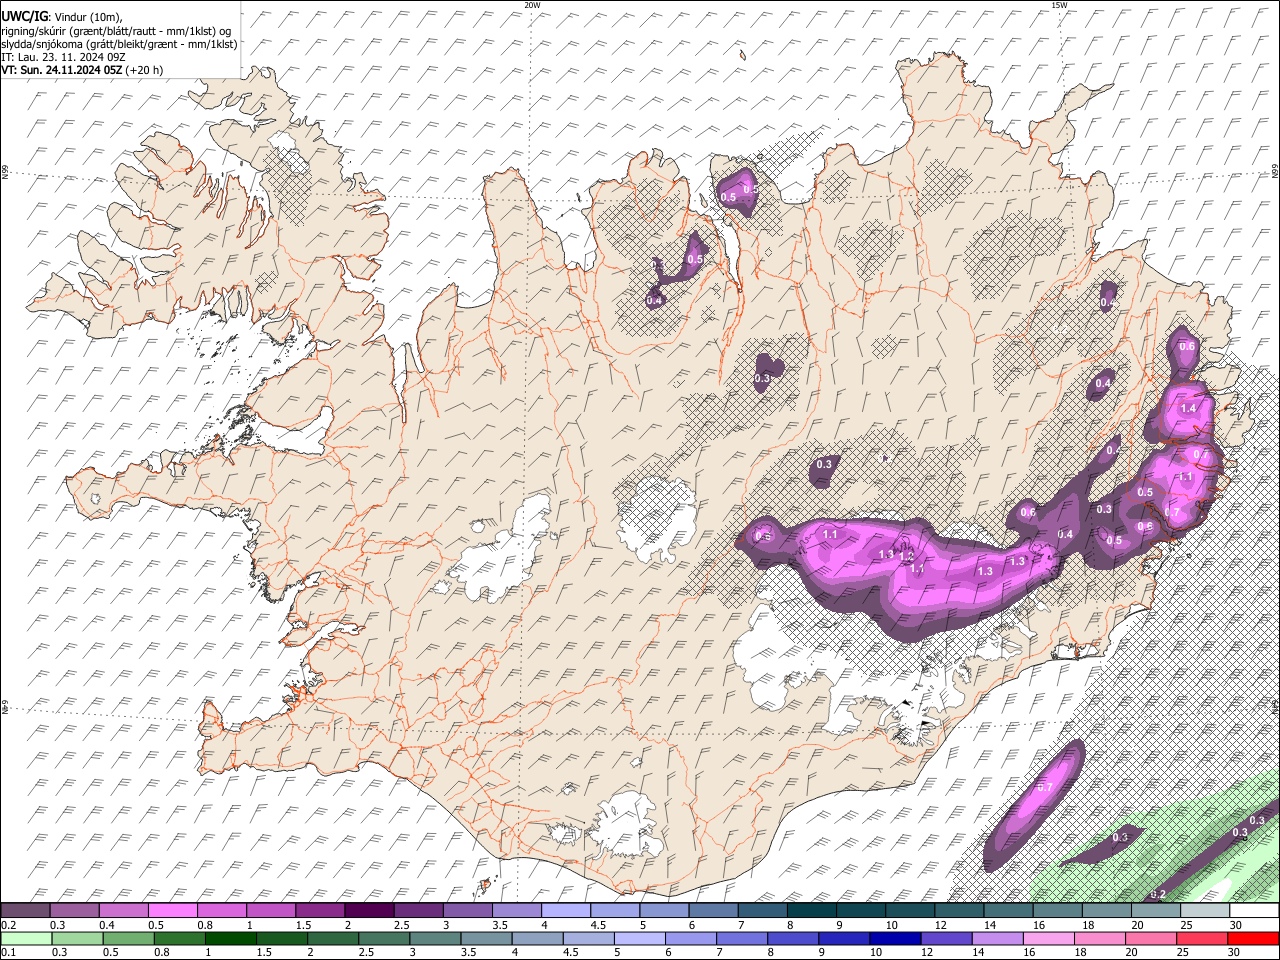Select pale grey snow swatch starting at 25
This screenshot has width=1280, height=960.
click(1205, 911)
